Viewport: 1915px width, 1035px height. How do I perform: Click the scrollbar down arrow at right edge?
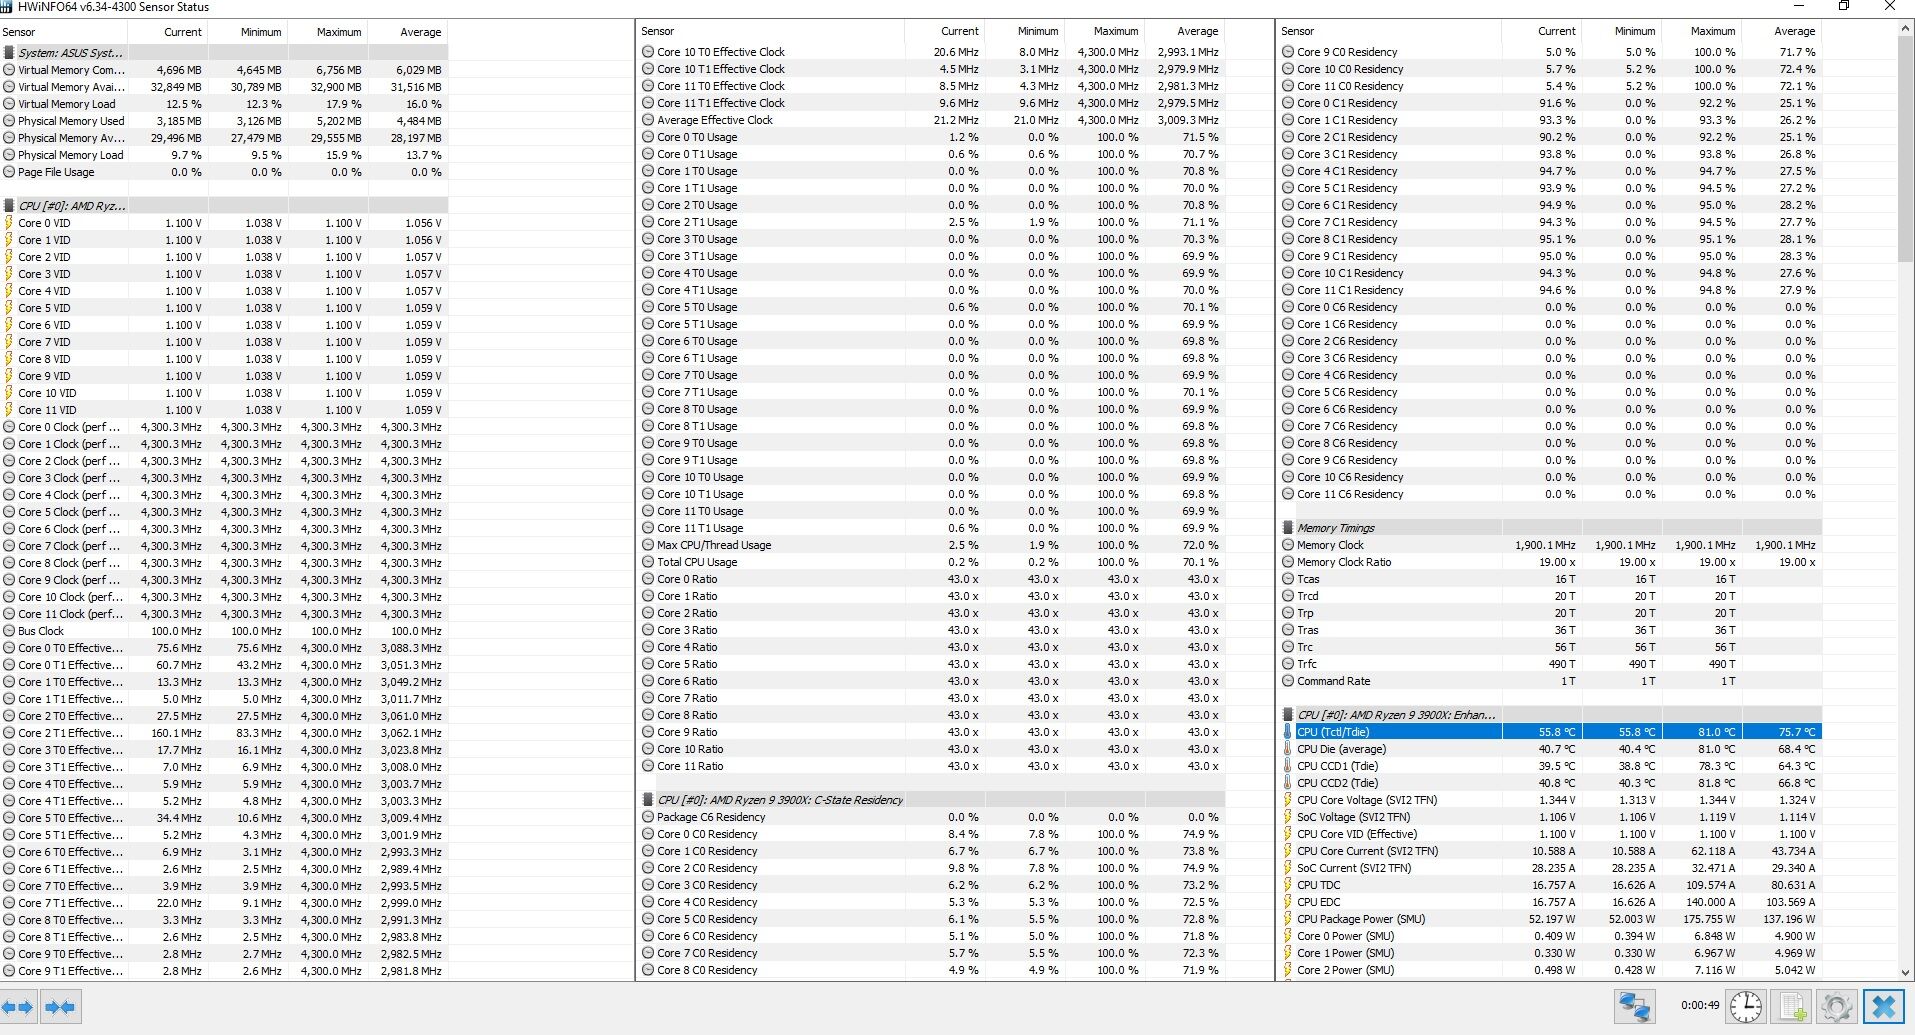point(1905,972)
